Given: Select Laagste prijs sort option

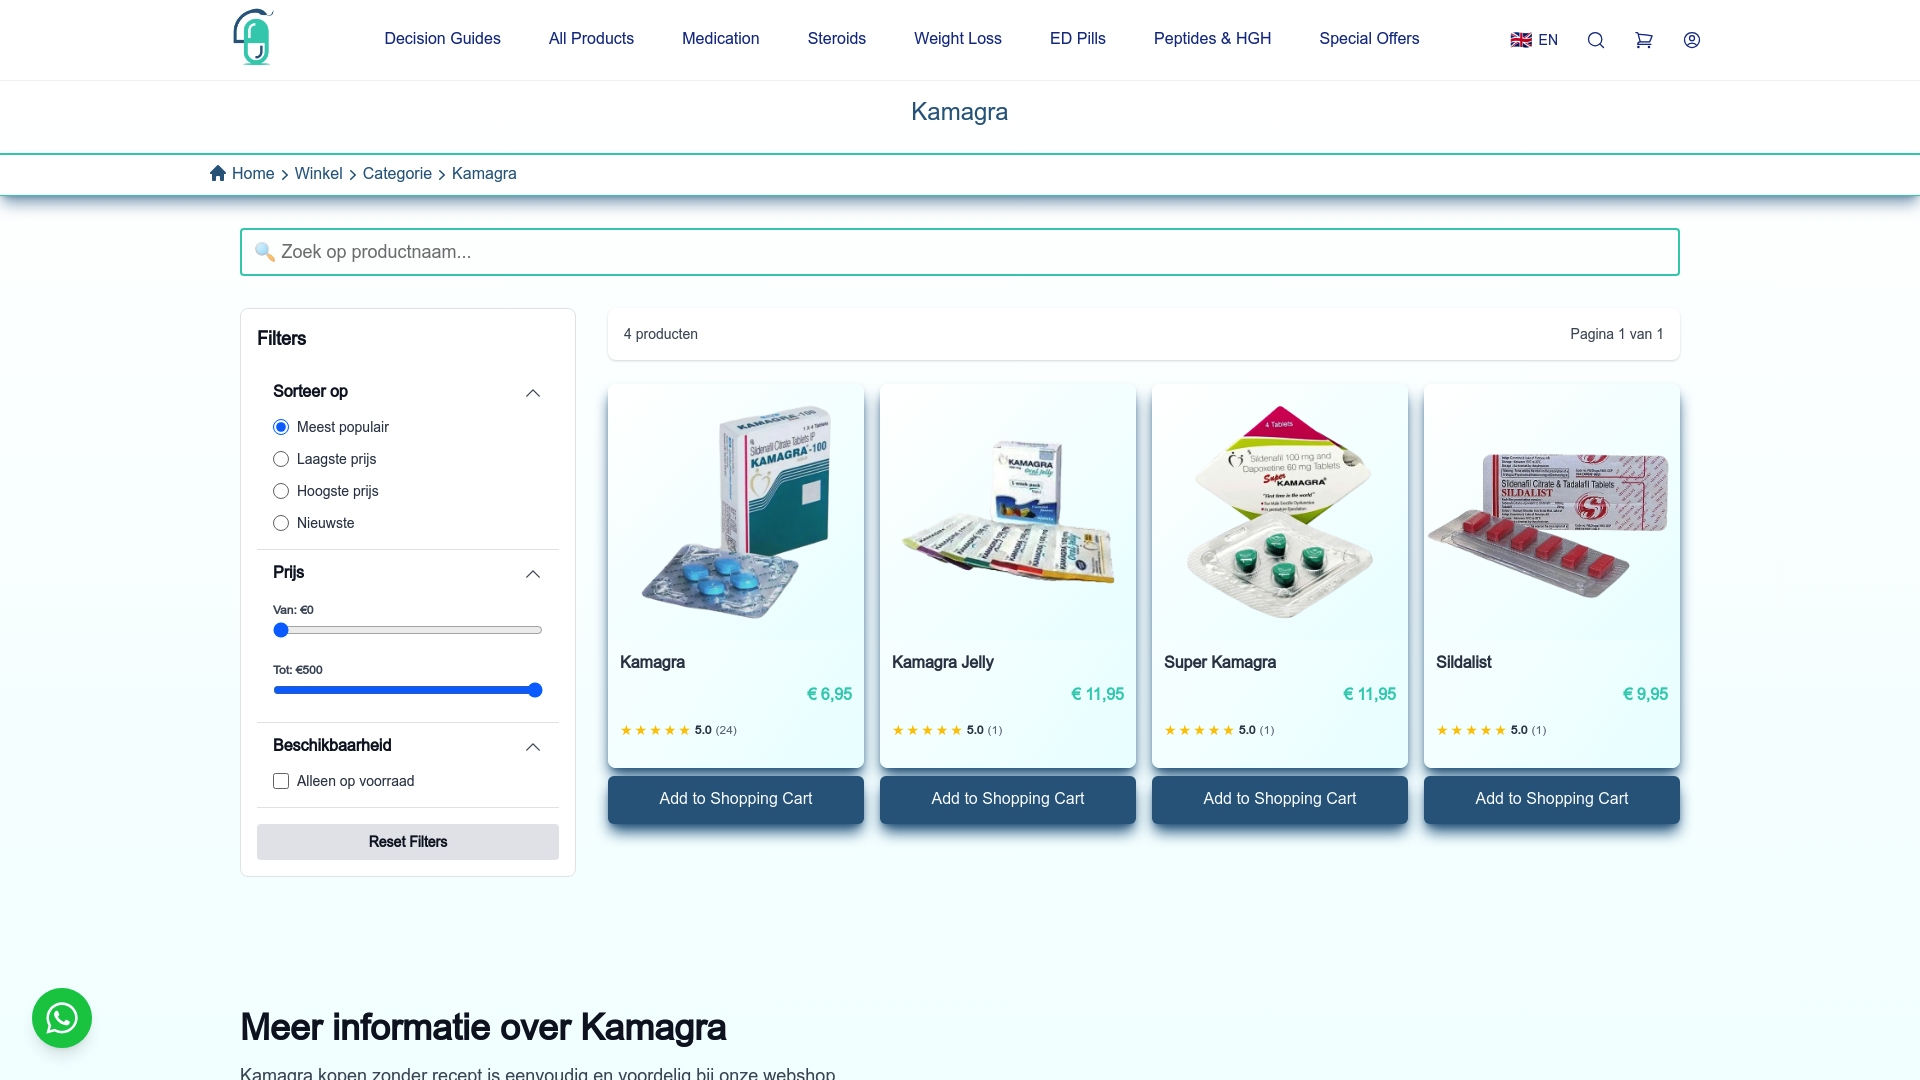Looking at the screenshot, I should 281,459.
